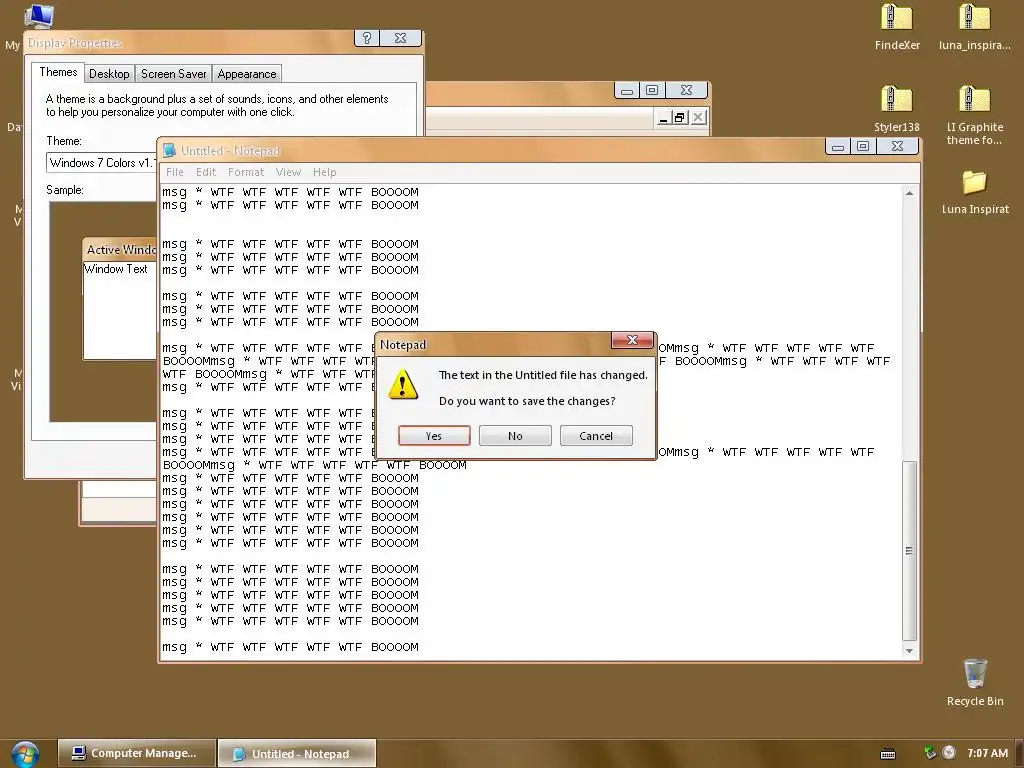Click the Window Text sample preview

tap(116, 269)
